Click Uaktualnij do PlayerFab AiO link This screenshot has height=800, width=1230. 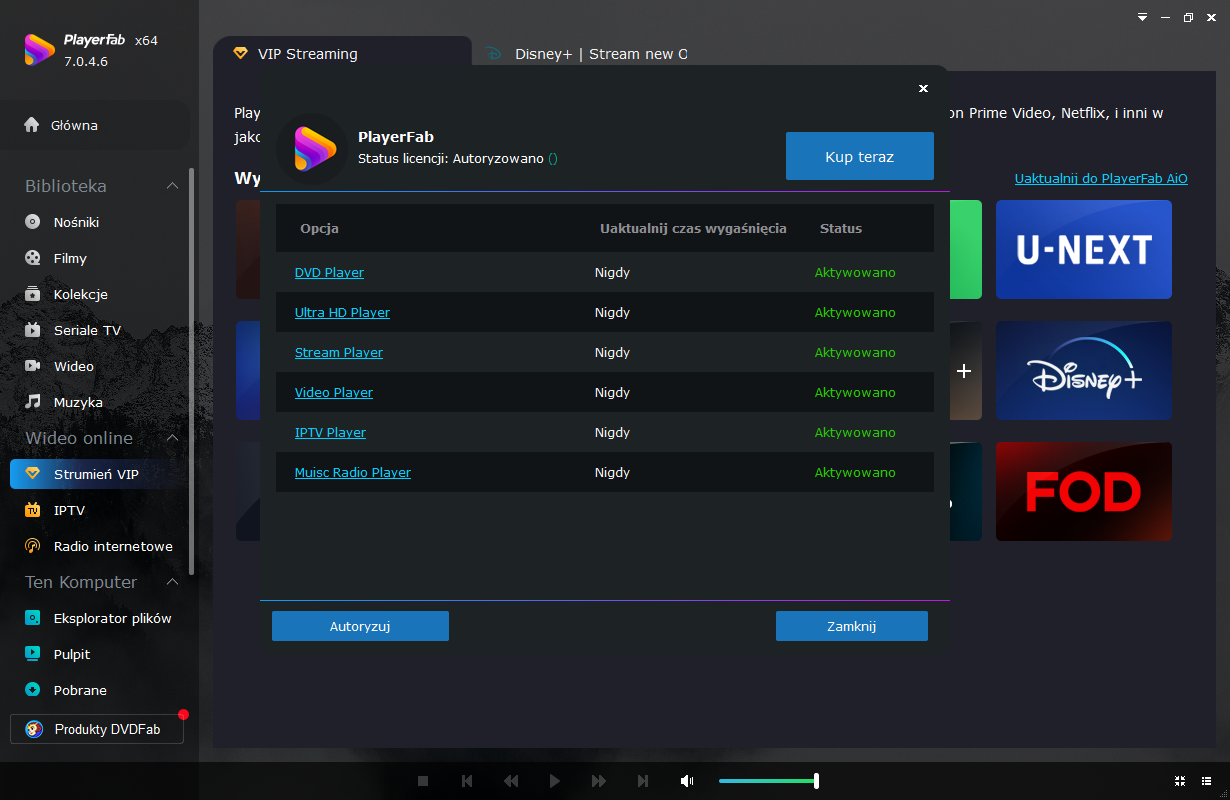pyautogui.click(x=1101, y=178)
